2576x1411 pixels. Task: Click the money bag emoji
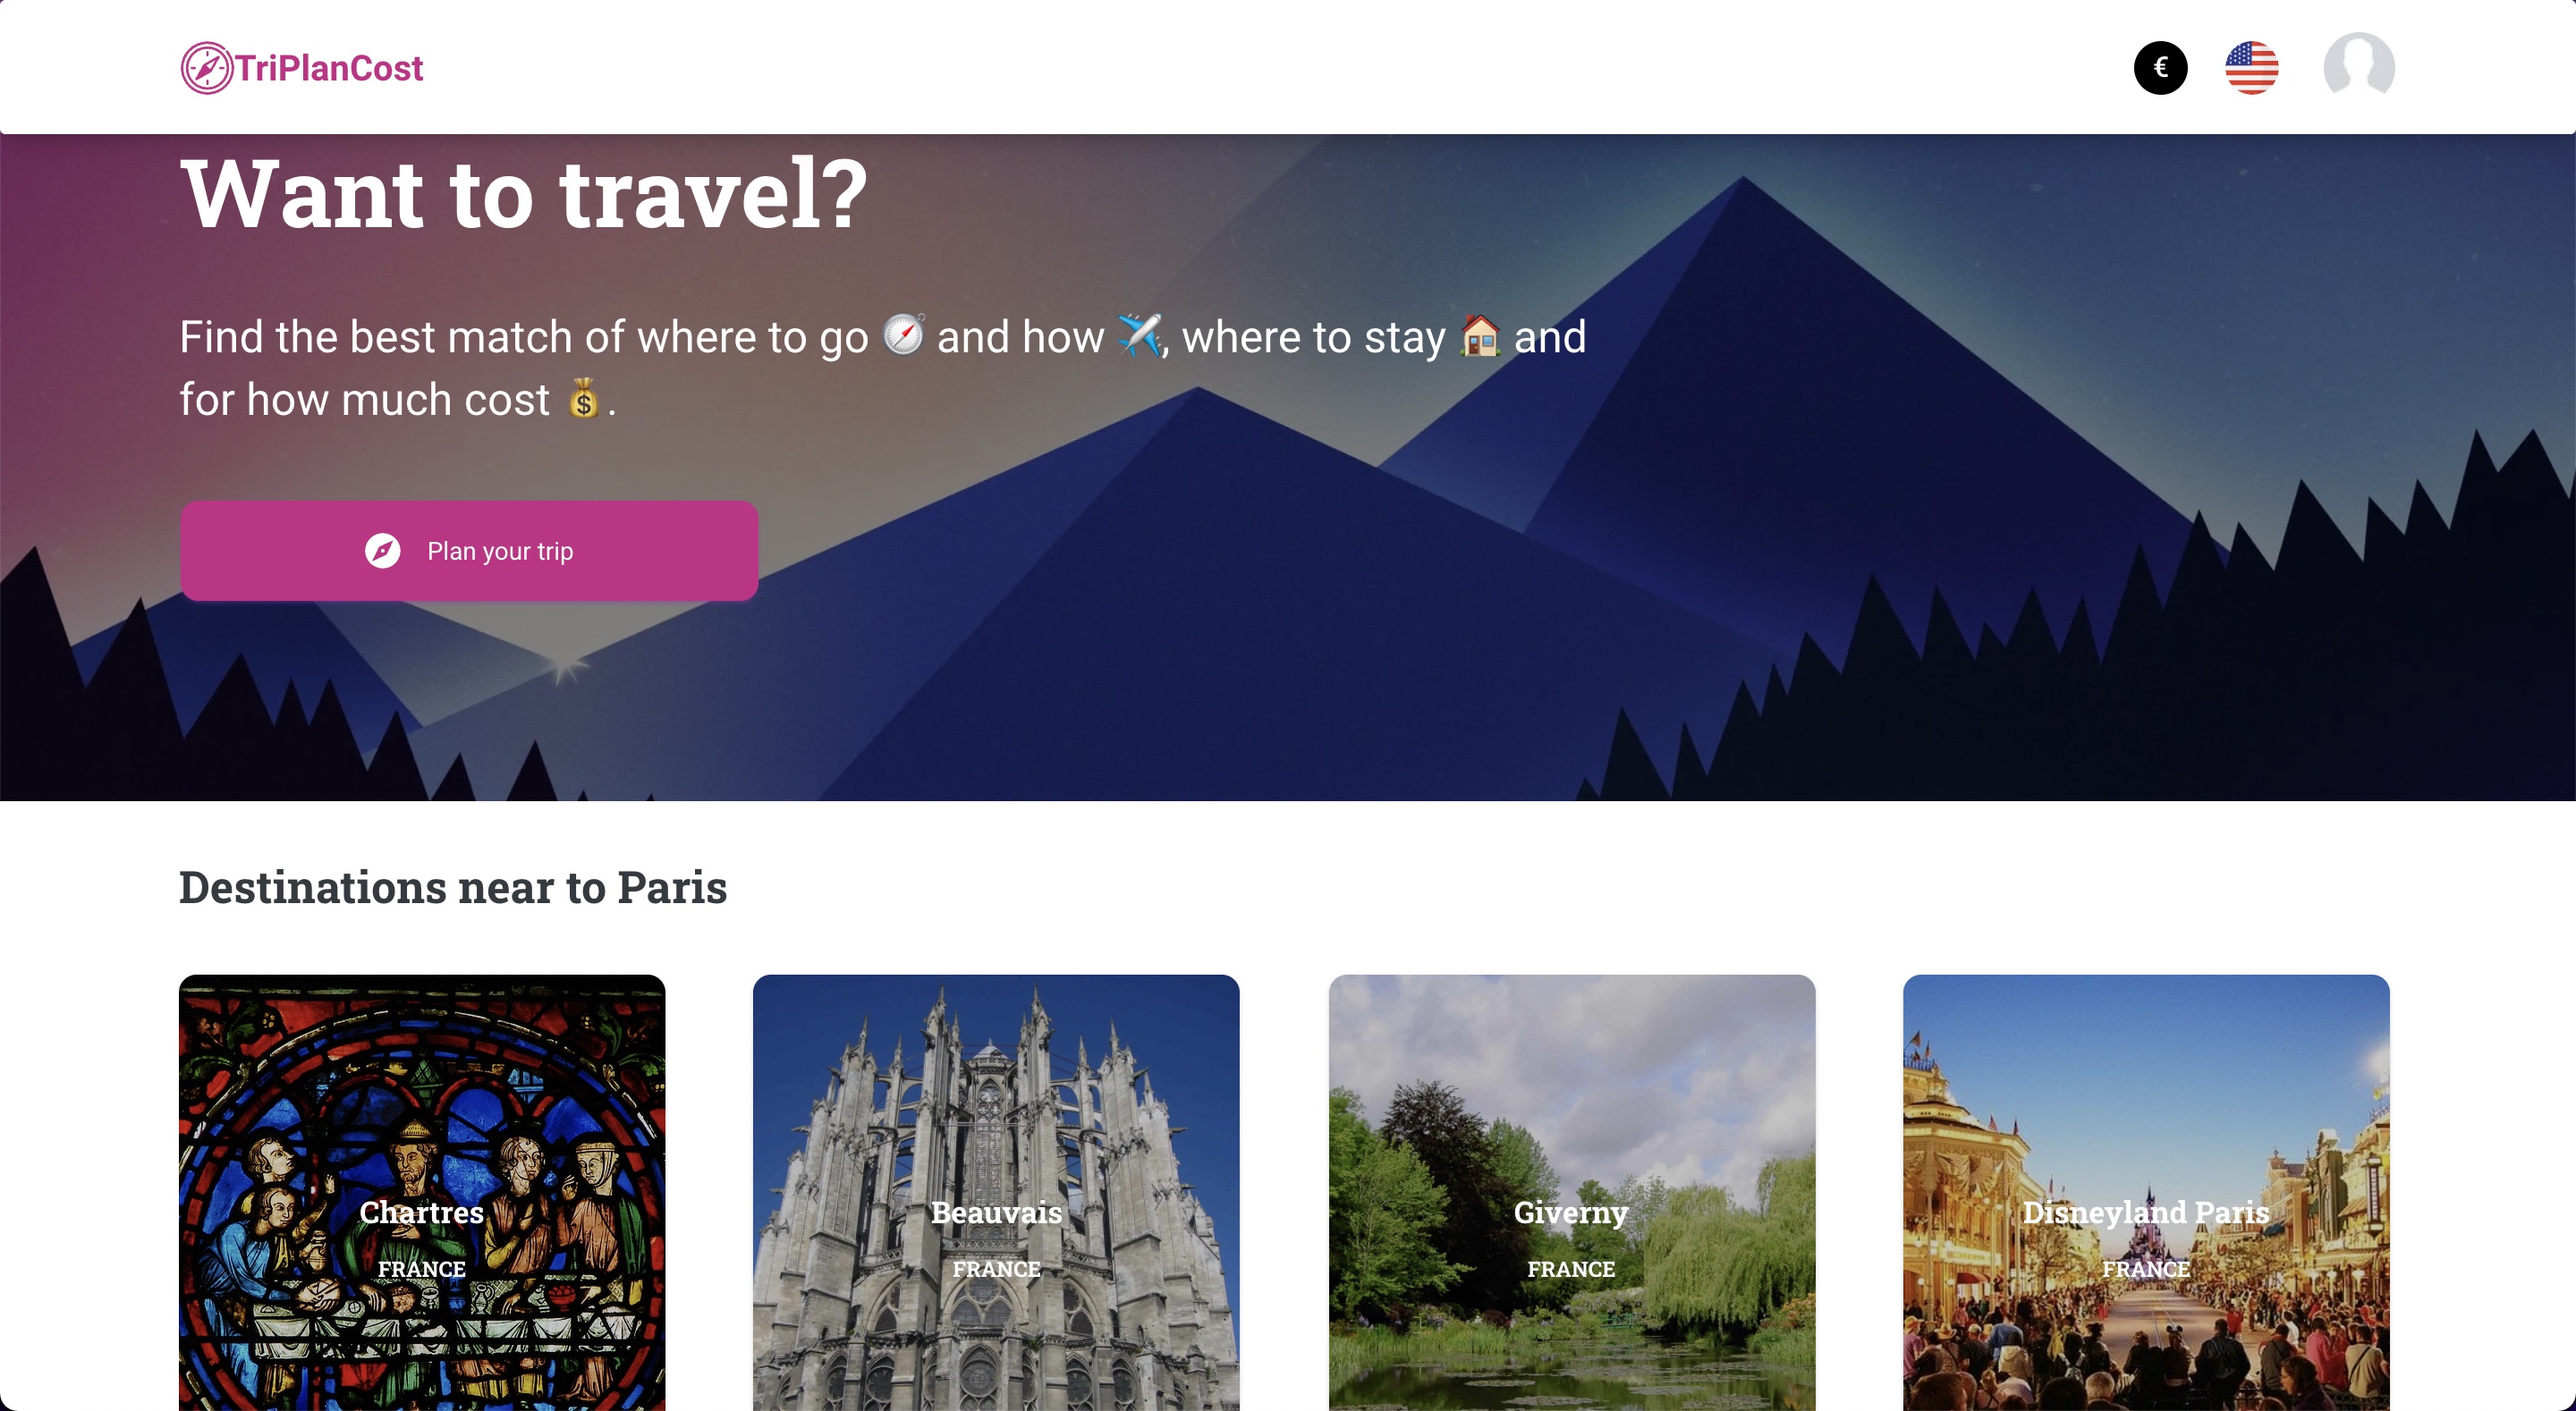[x=583, y=399]
